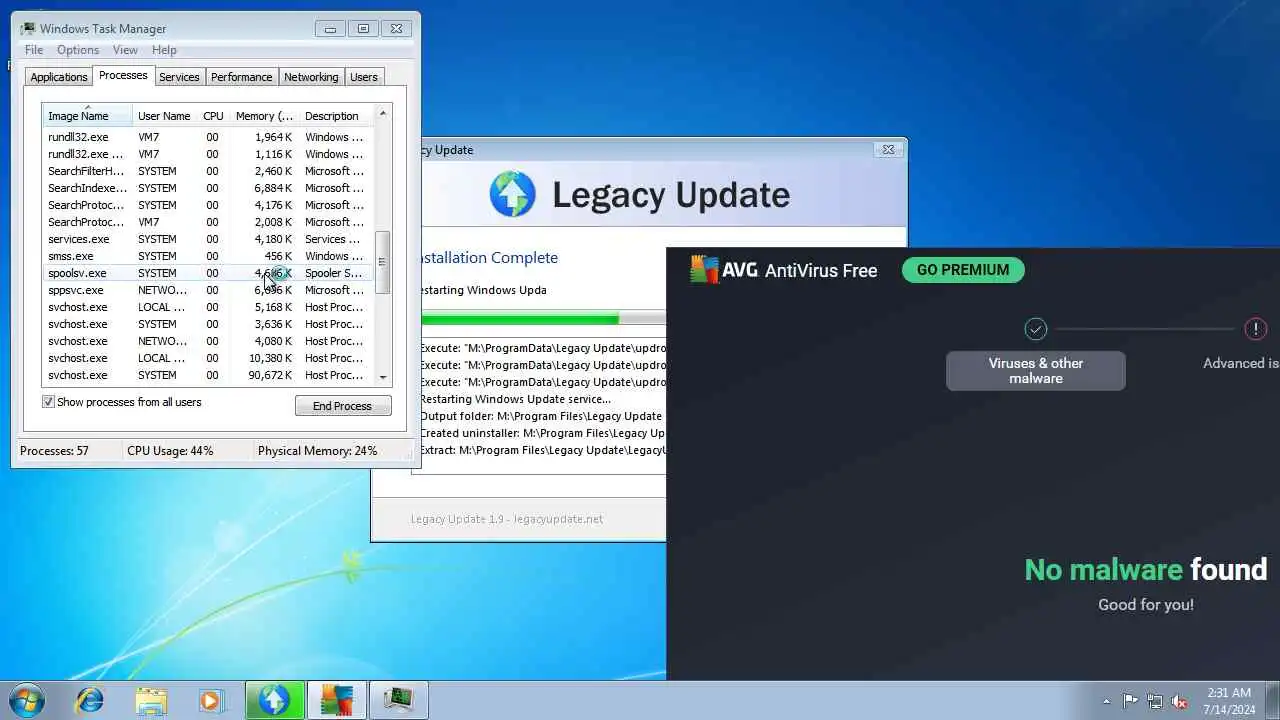Viewport: 1280px width, 720px height.
Task: Switch to the Networking tab
Action: tap(311, 77)
